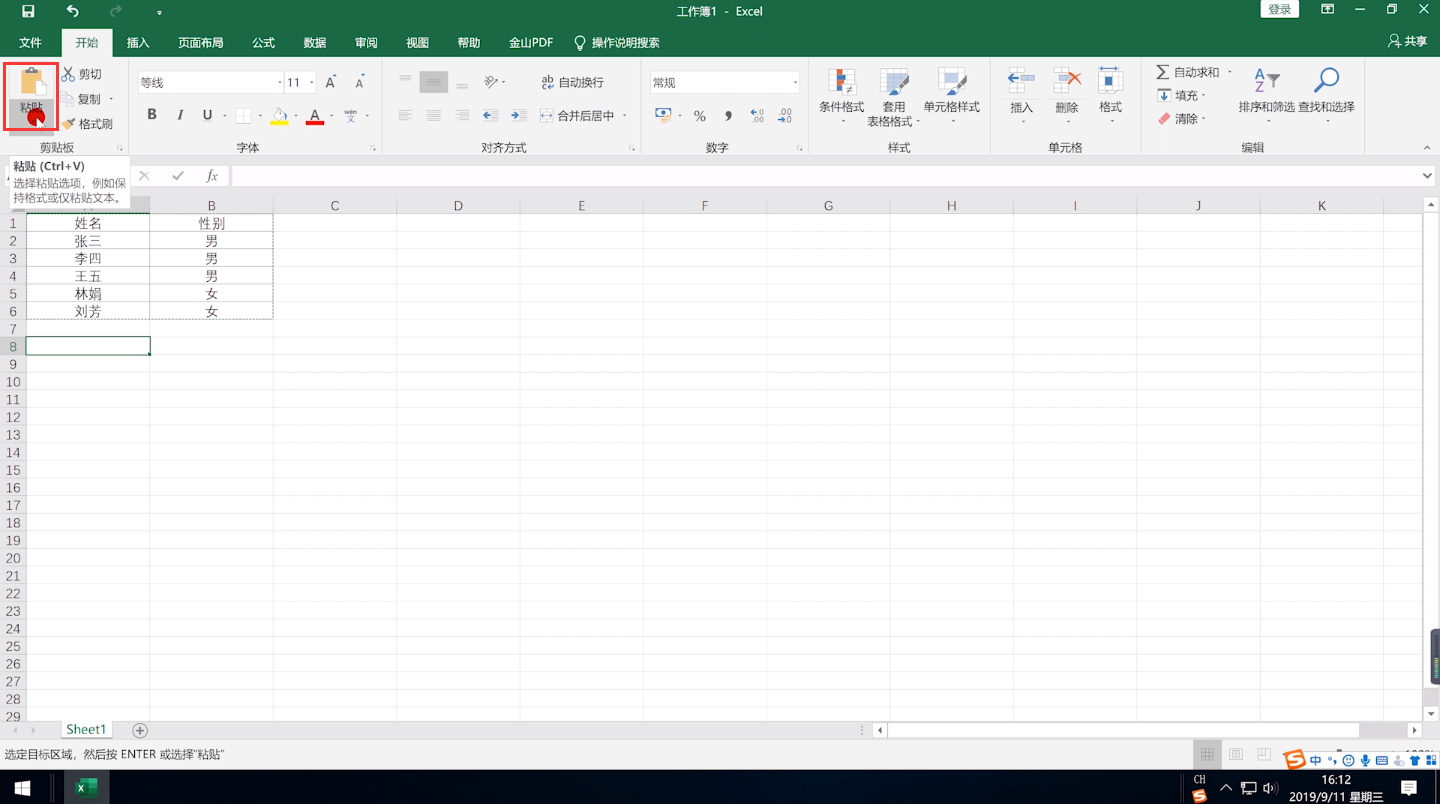Click the Insert Function fx button
Viewport: 1440px width, 804px height.
(212, 176)
